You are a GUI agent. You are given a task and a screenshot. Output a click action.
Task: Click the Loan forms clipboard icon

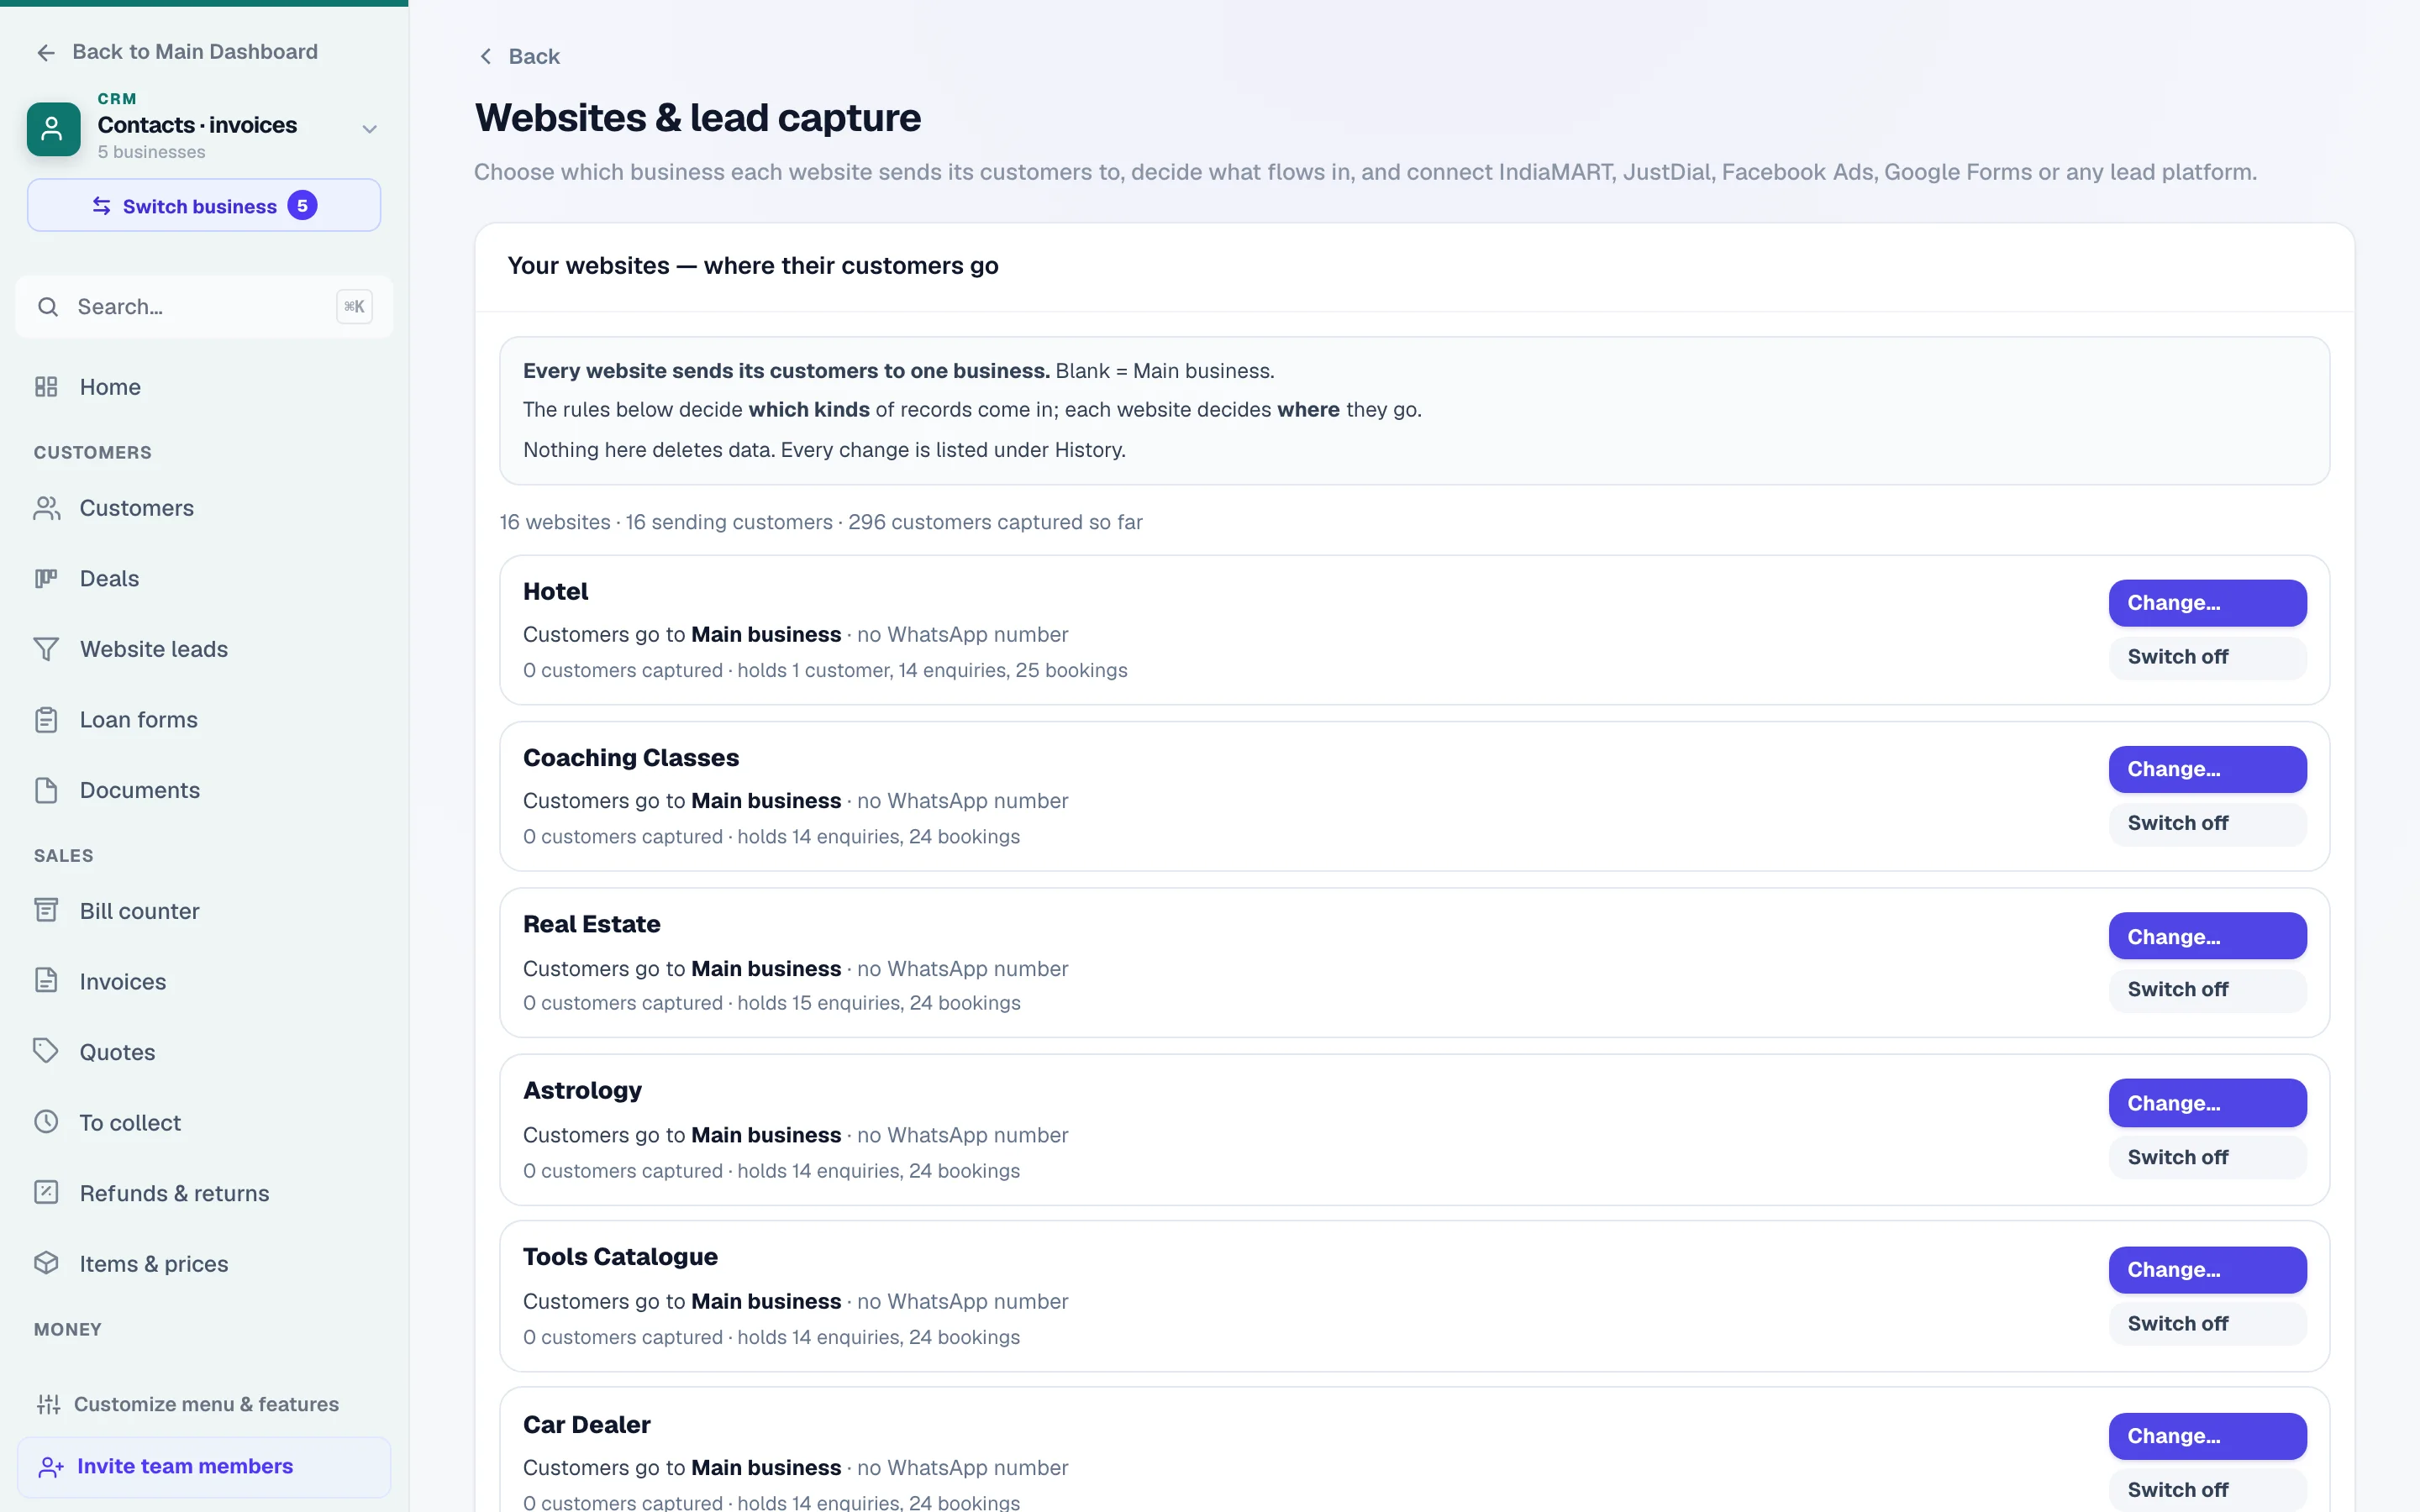(46, 719)
